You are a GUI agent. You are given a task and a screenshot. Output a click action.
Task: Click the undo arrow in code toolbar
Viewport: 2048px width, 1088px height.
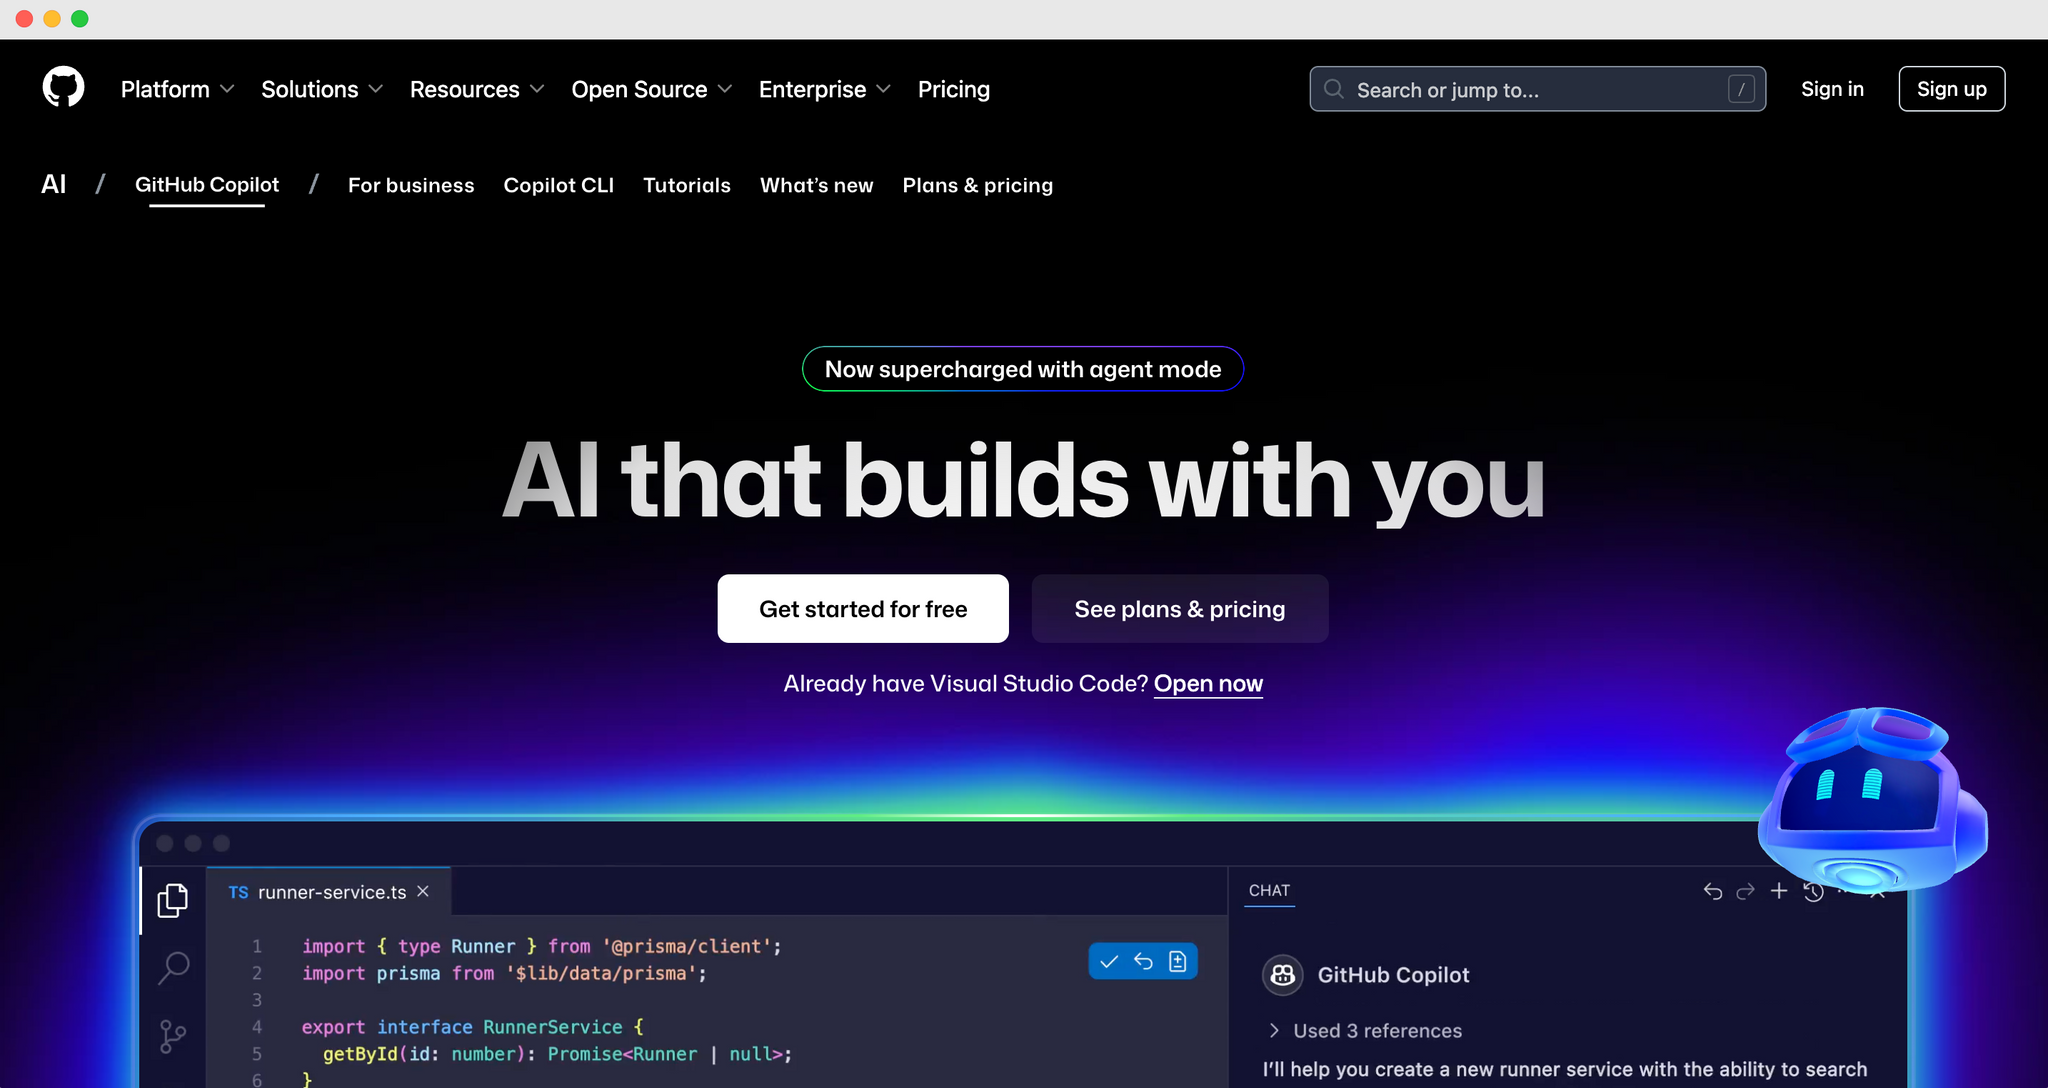[1143, 962]
